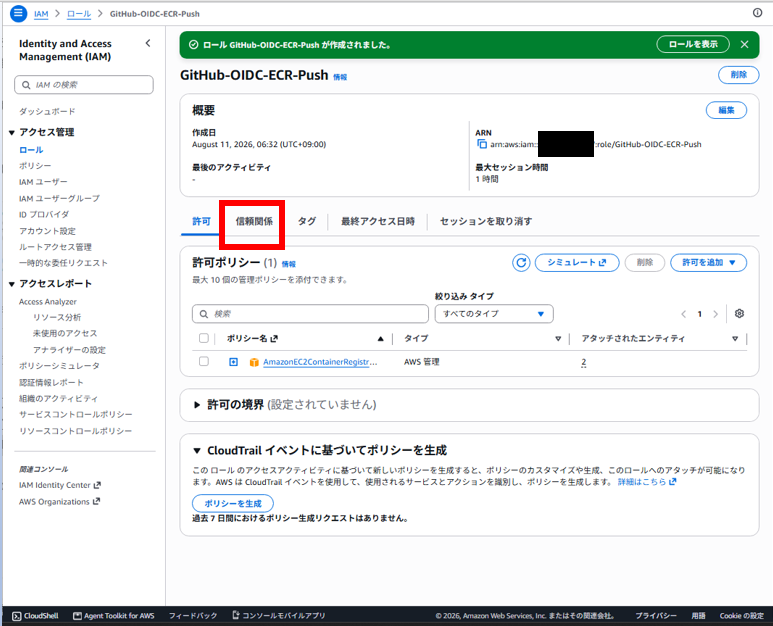Select ロール in the sidebar
The image size is (773, 626).
pos(31,150)
